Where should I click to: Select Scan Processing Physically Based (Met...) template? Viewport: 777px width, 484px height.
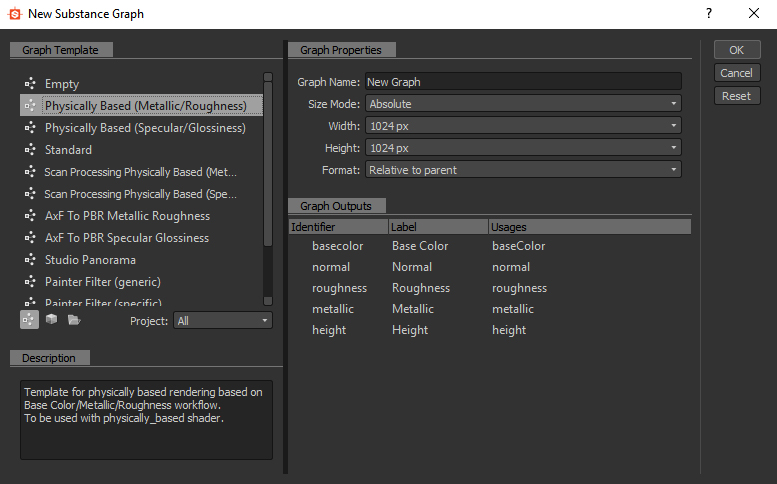coord(140,172)
